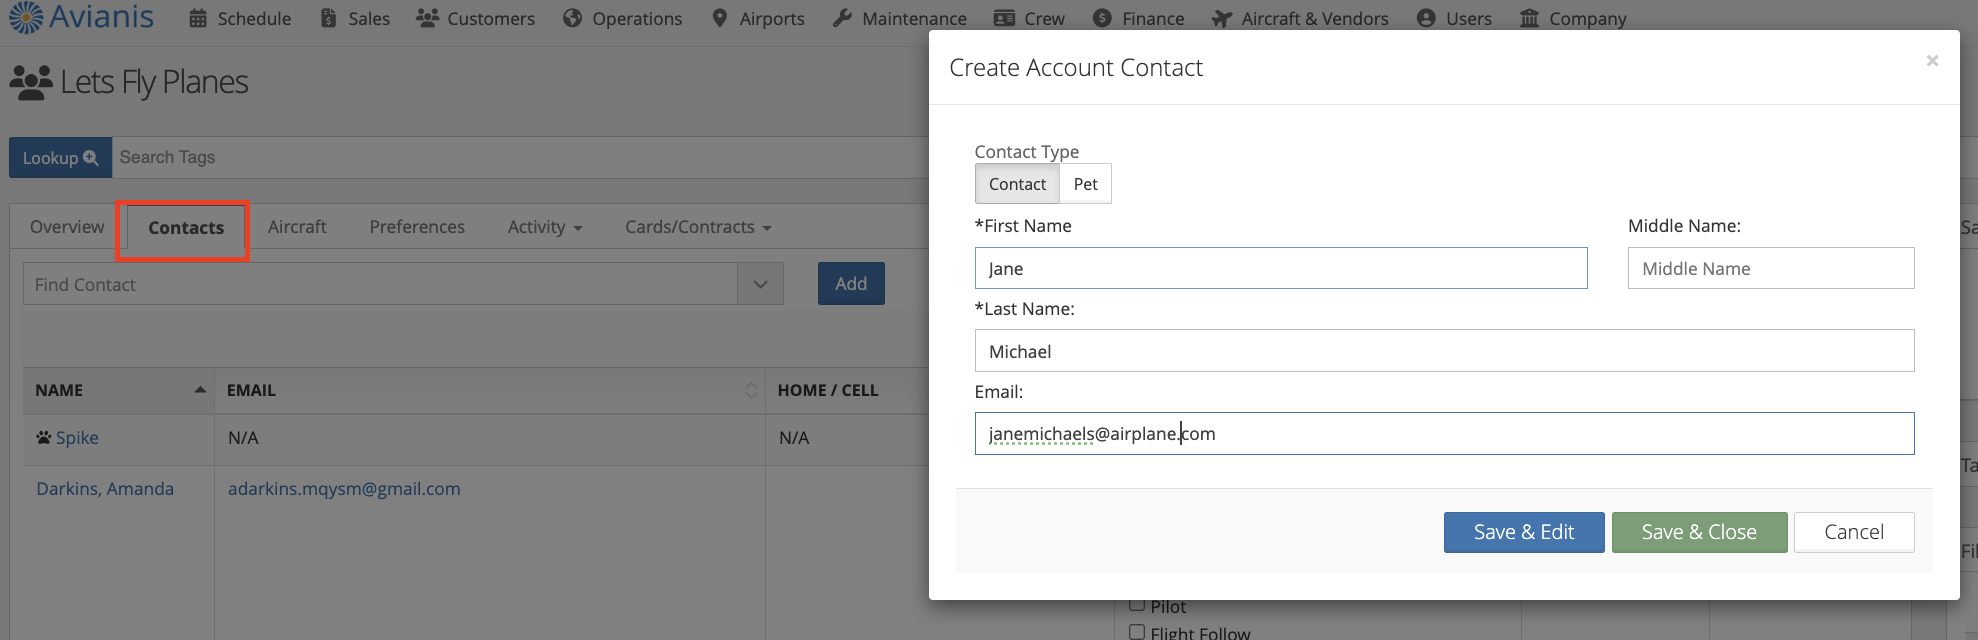Click the Customers people icon in navbar
Viewport: 1978px width, 640px height.
point(427,19)
